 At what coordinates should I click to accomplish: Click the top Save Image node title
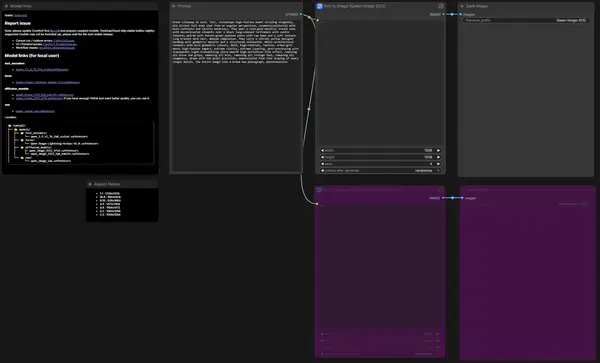pos(477,6)
